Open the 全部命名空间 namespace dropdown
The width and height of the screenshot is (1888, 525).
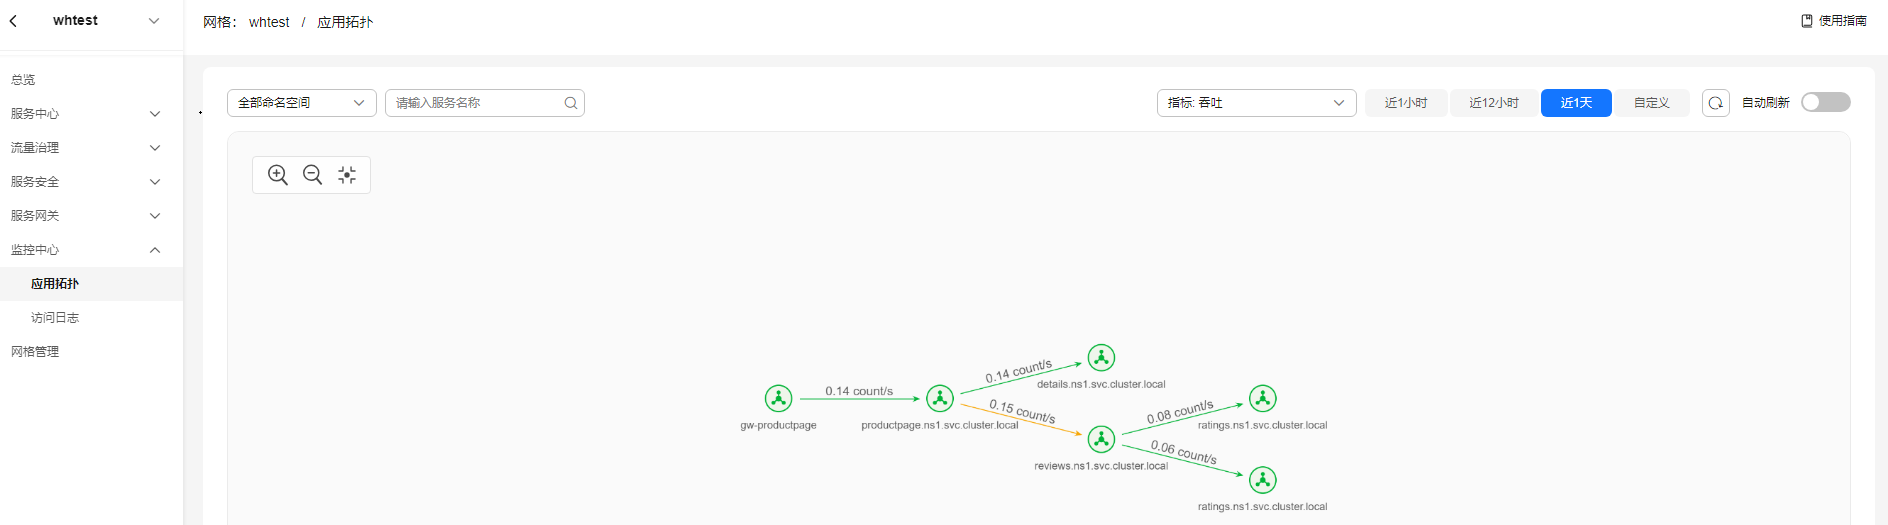[x=302, y=103]
